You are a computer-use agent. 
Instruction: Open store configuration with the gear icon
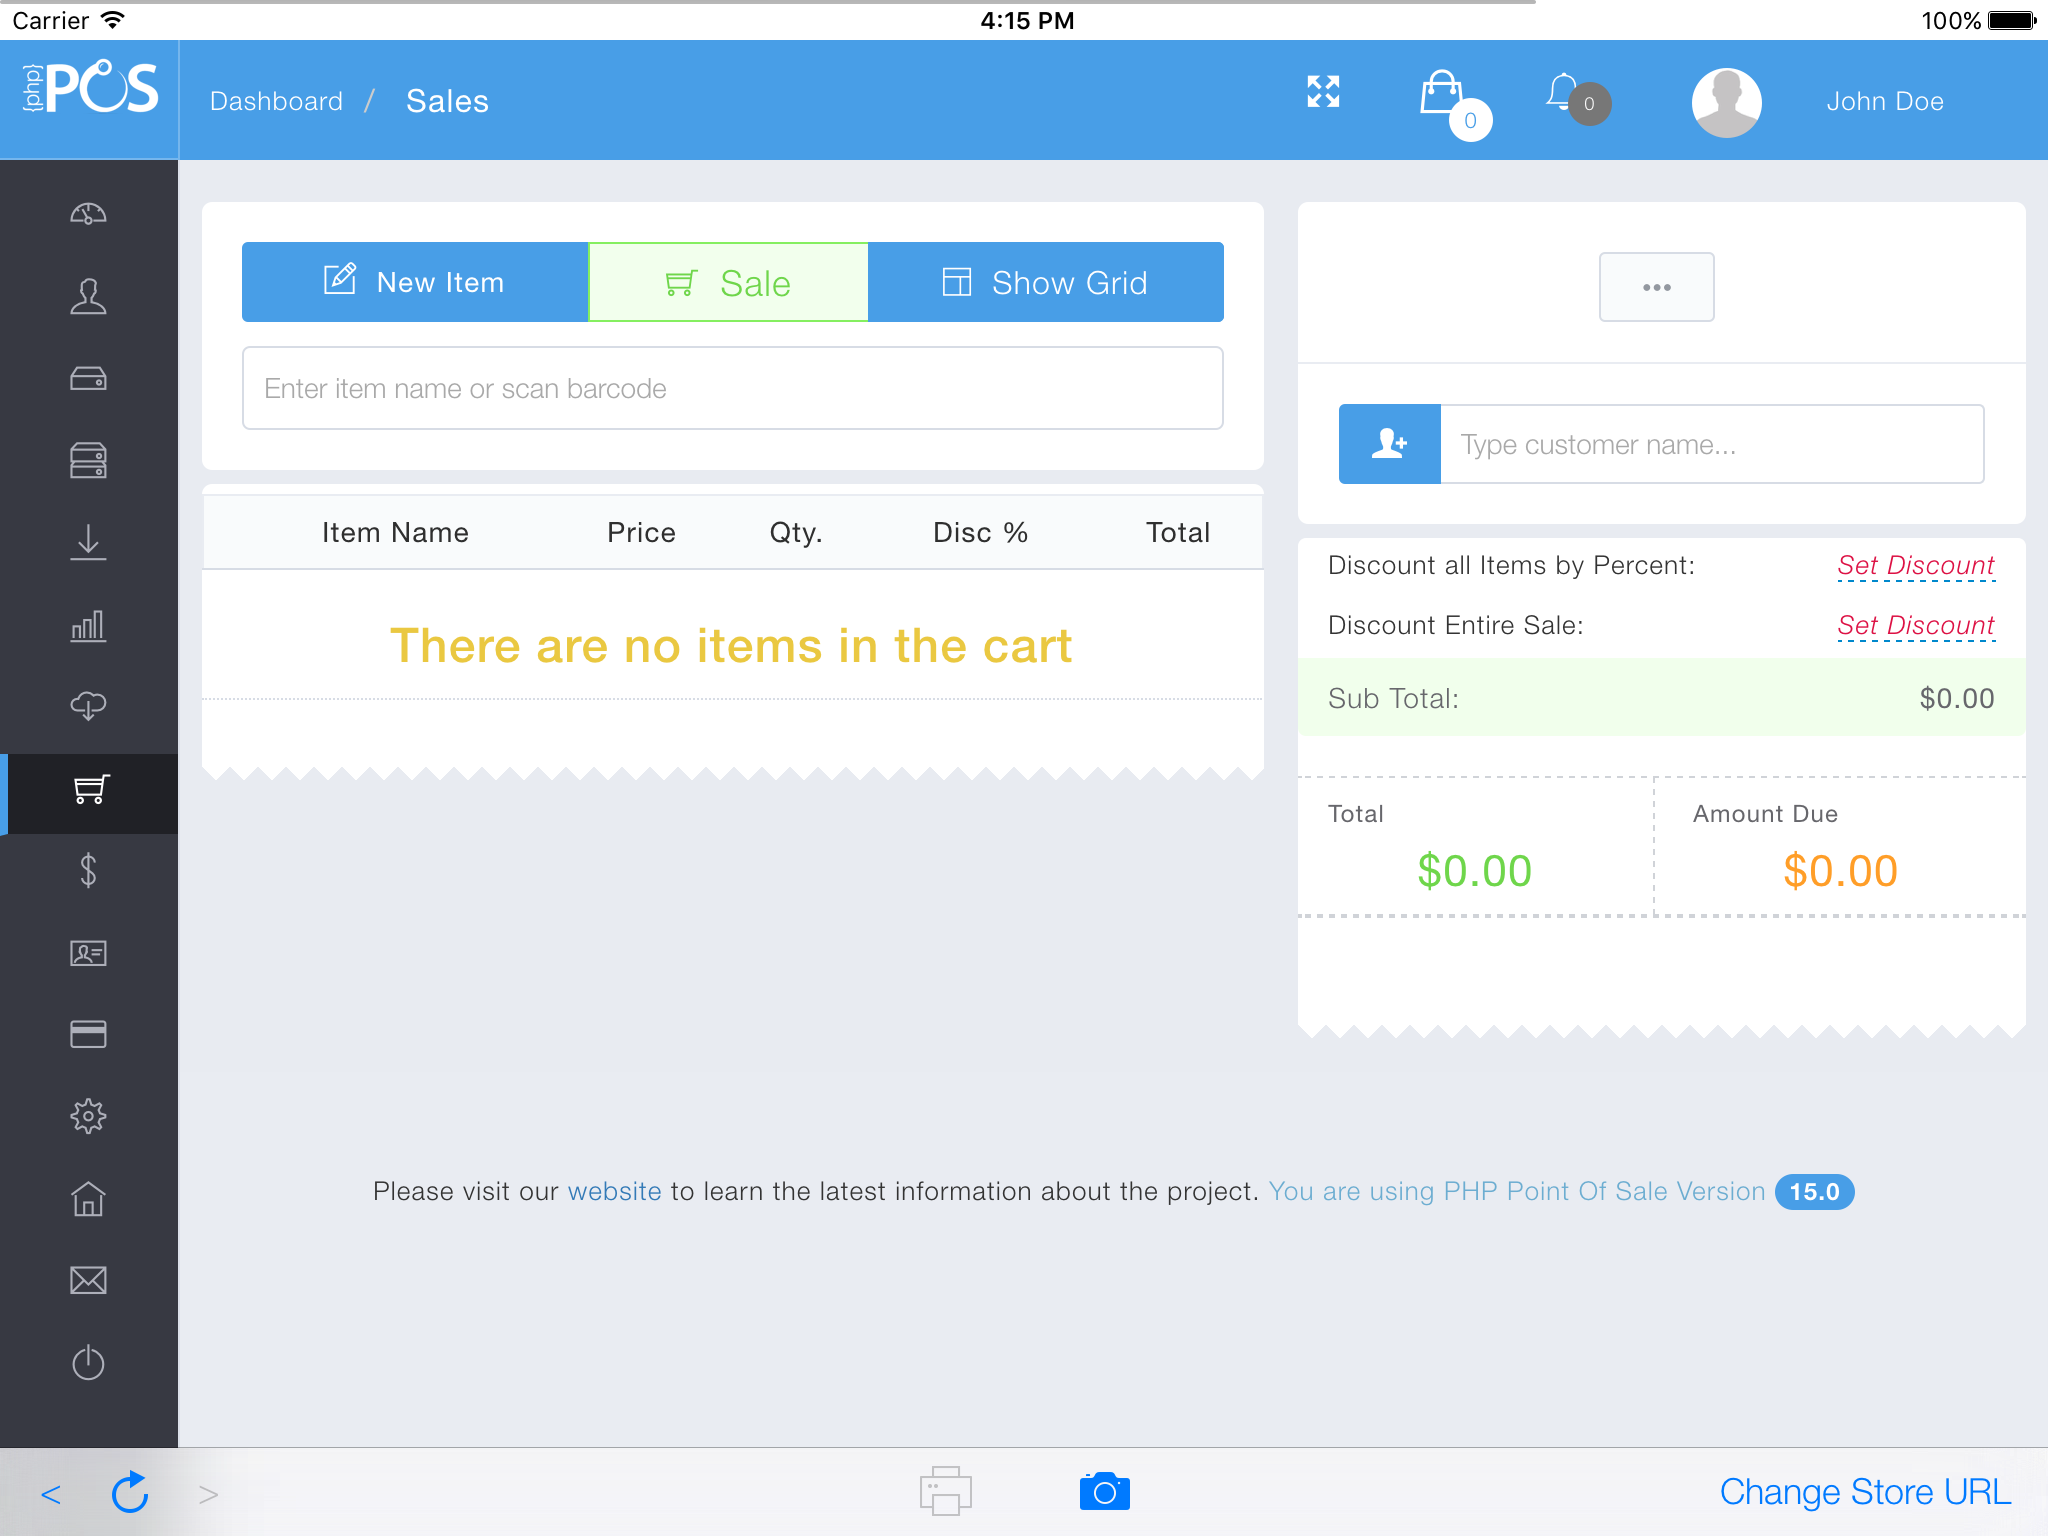(x=89, y=1115)
